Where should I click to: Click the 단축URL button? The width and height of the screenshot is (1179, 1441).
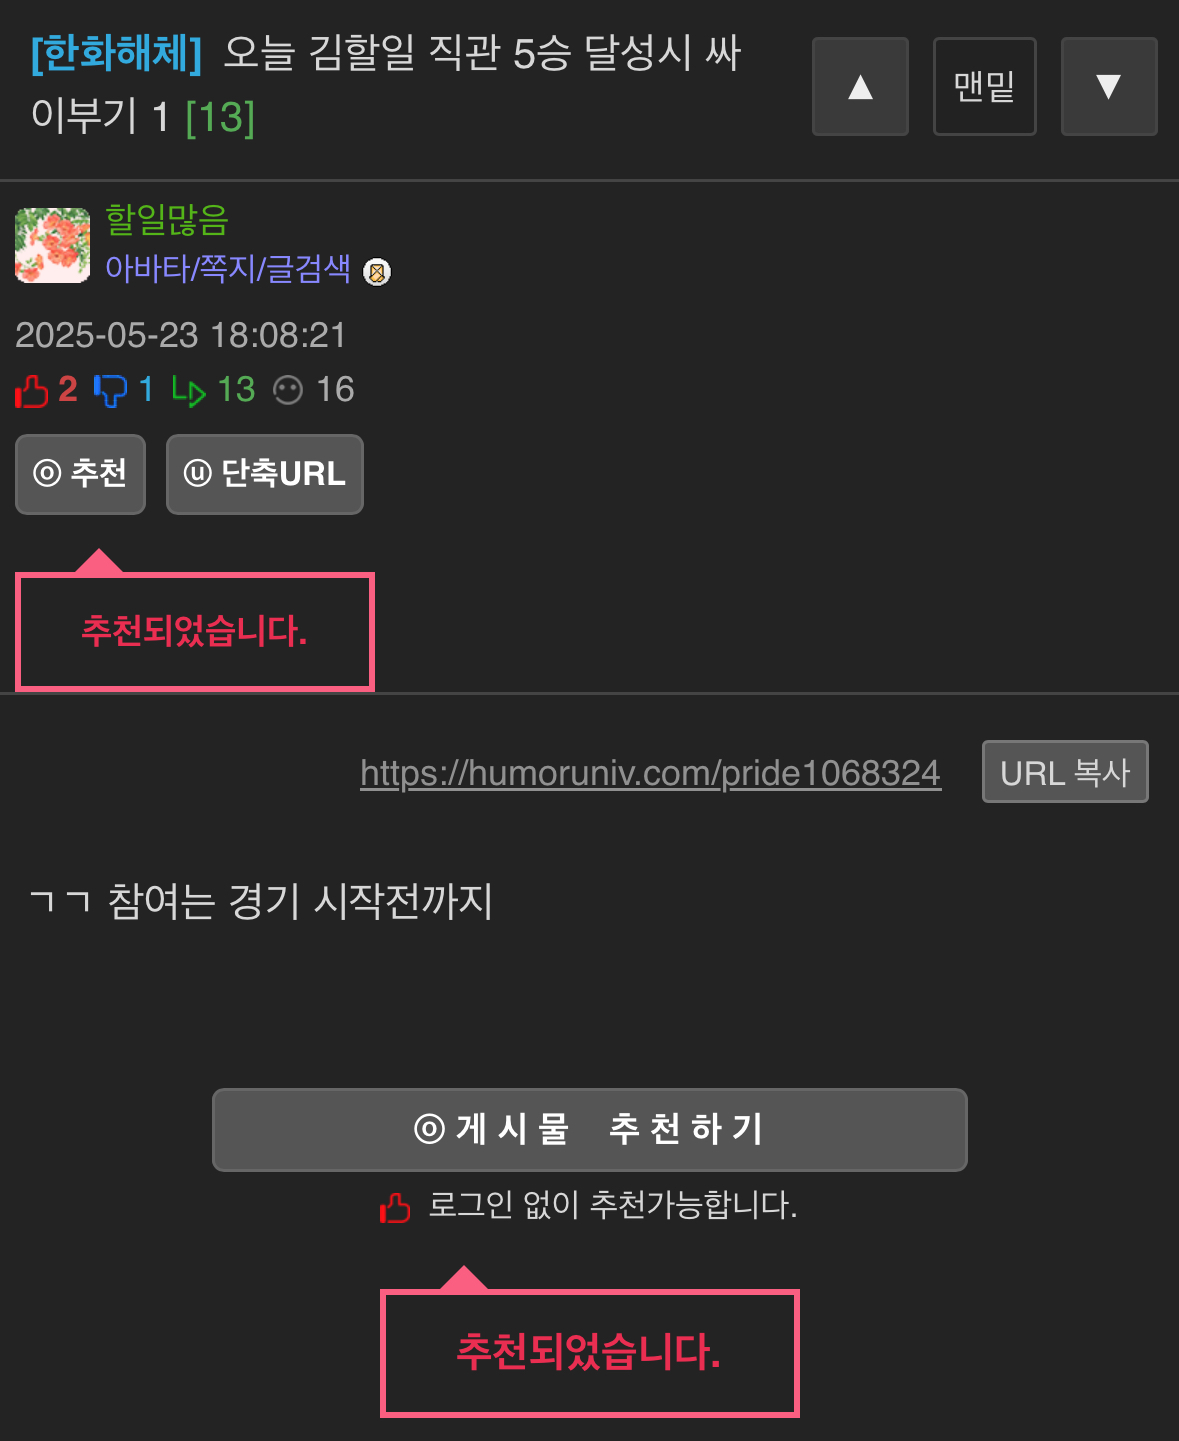click(x=265, y=474)
